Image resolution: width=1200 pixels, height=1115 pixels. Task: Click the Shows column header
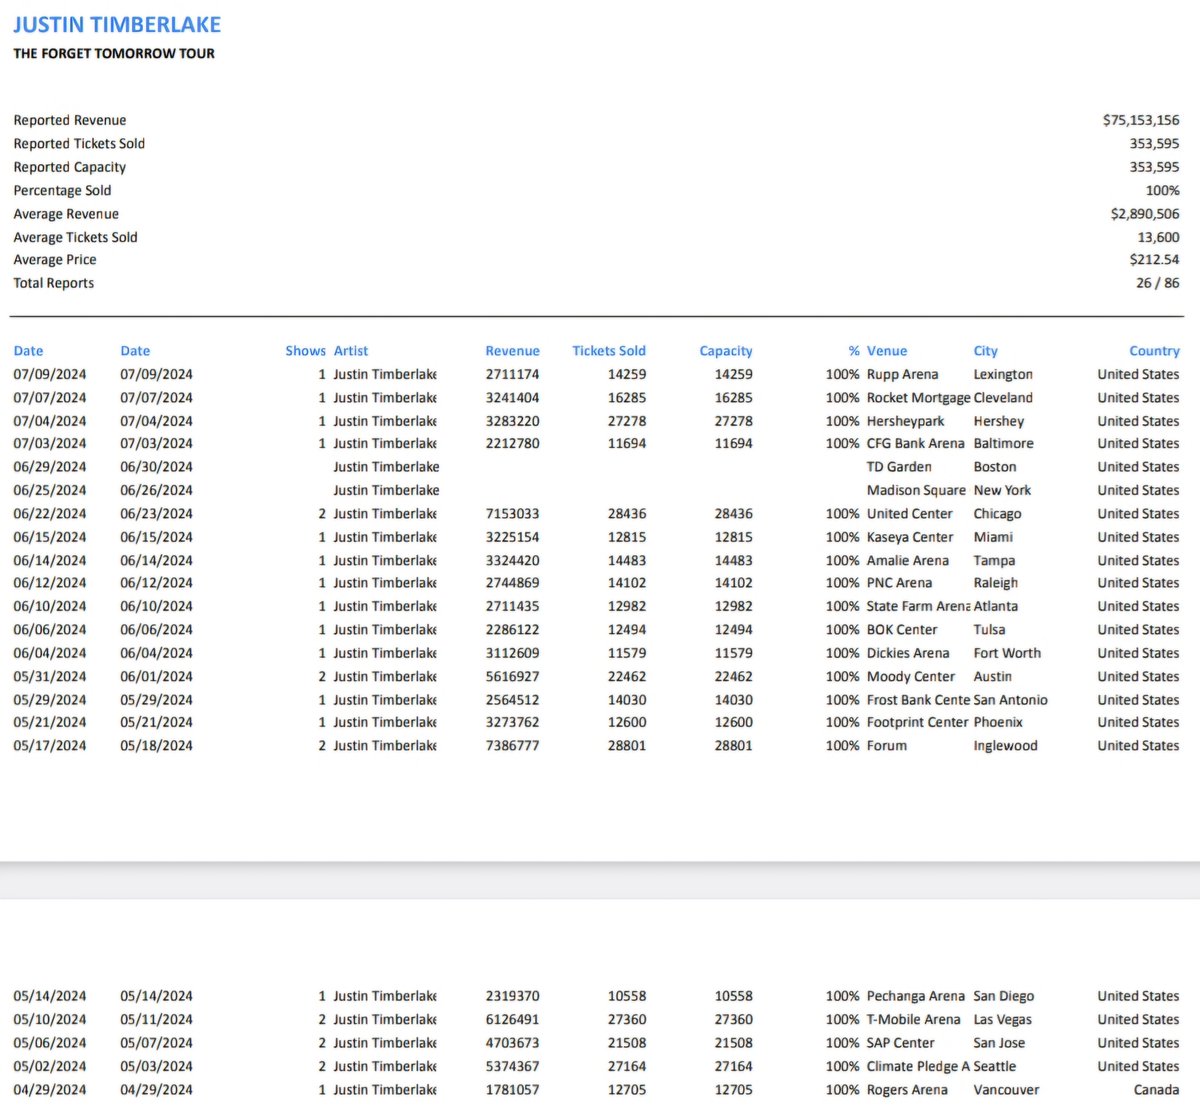pyautogui.click(x=305, y=351)
